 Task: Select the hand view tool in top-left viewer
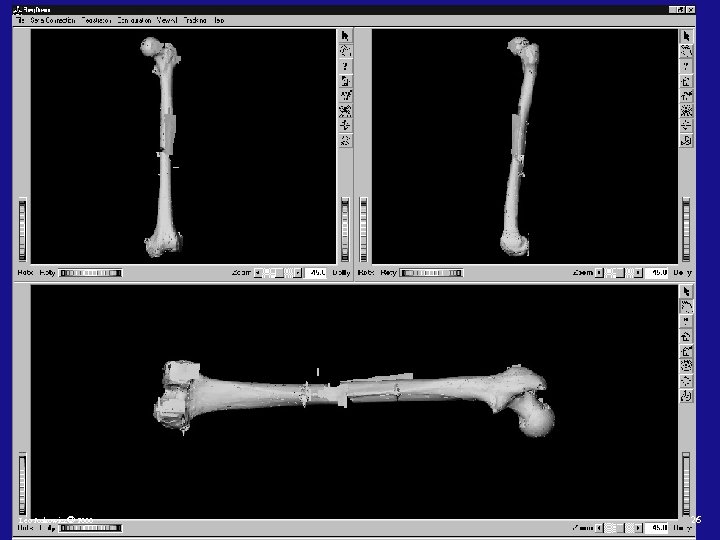click(345, 51)
